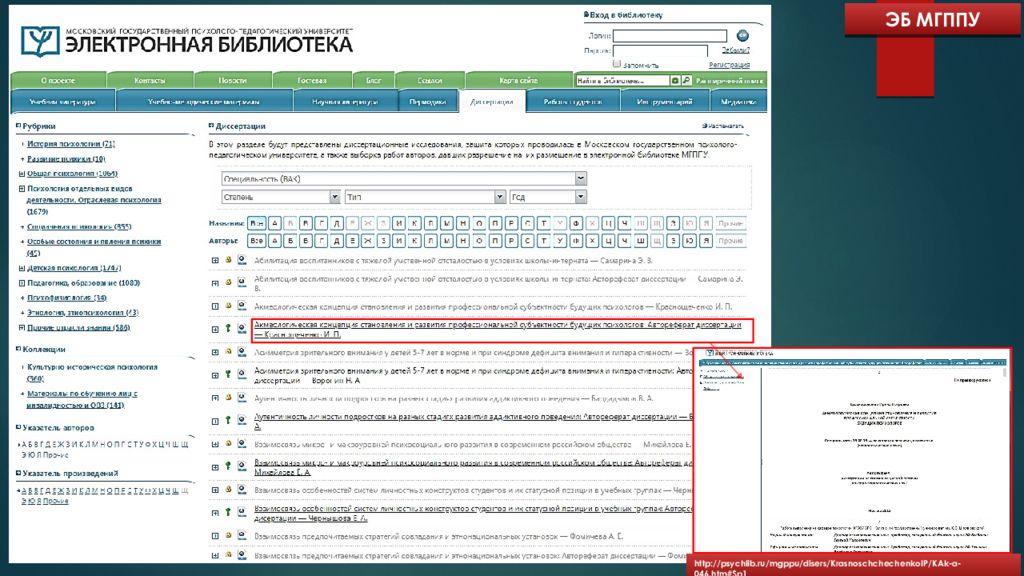Open the Контакты tab
This screenshot has height=576, width=1024.
150,80
